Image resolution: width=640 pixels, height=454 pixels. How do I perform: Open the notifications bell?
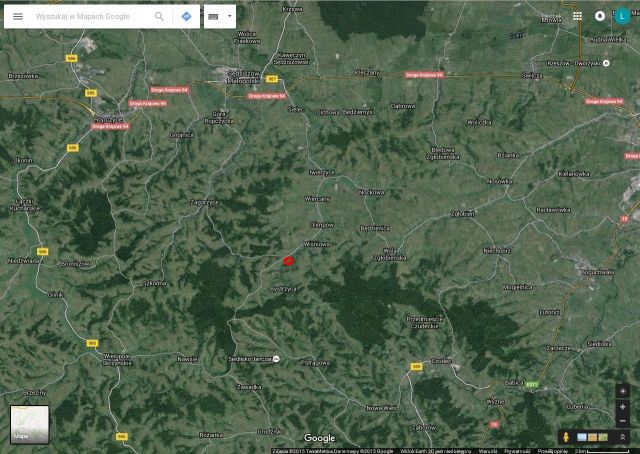pyautogui.click(x=600, y=16)
